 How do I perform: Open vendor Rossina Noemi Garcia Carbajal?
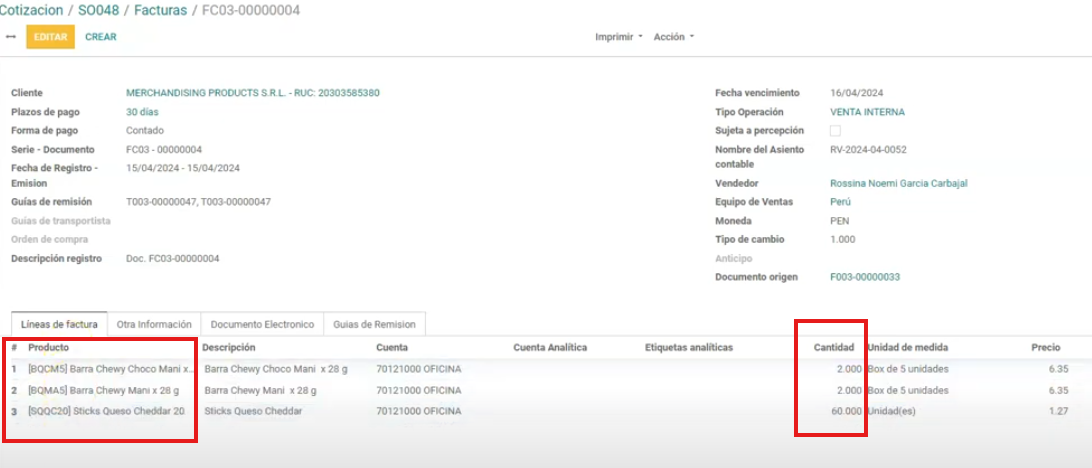tap(898, 184)
